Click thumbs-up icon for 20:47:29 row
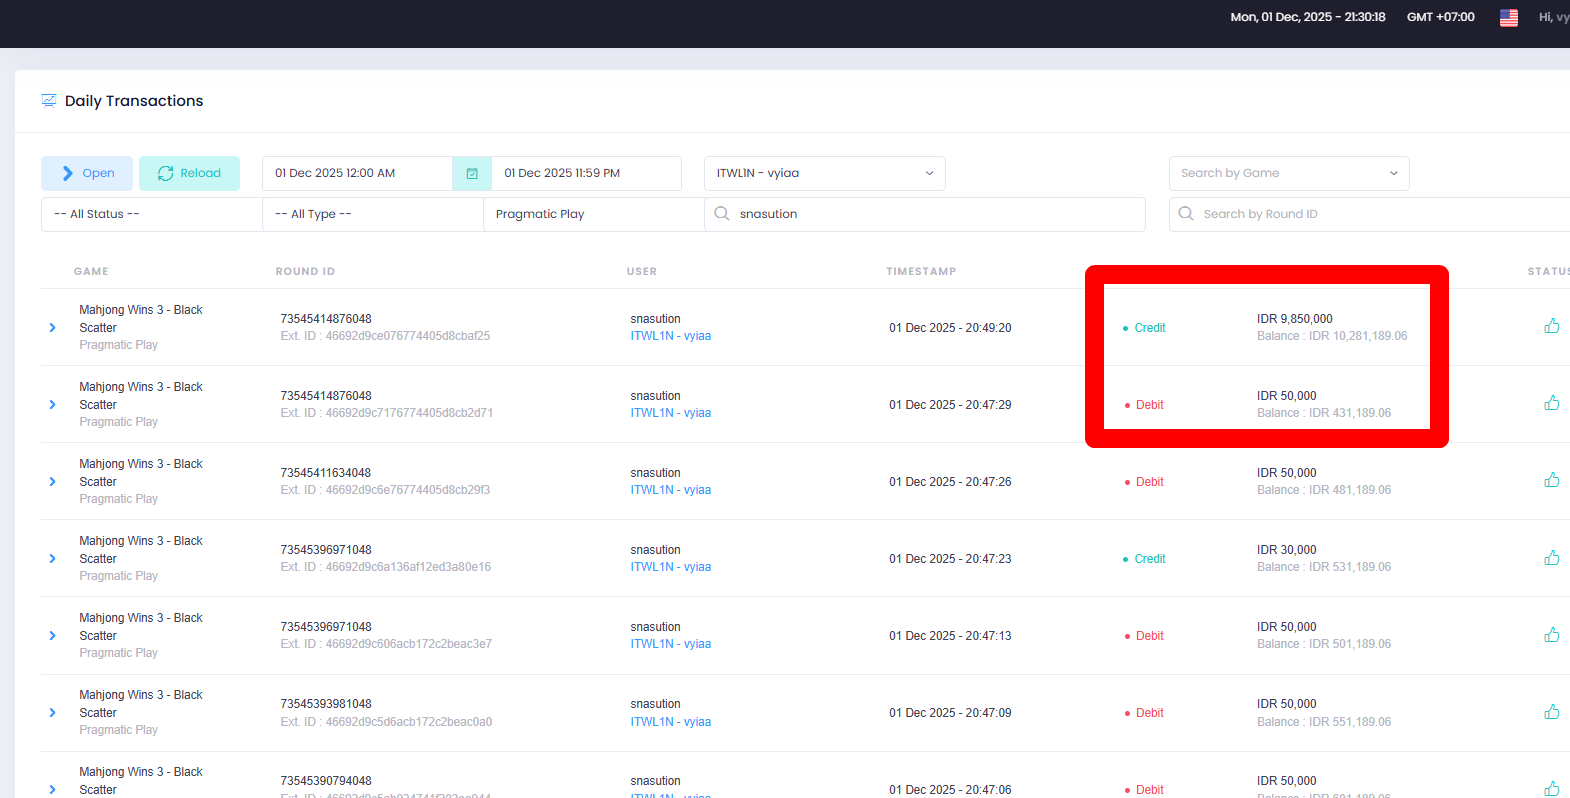Screen dimensions: 1570x798 (x=1552, y=403)
